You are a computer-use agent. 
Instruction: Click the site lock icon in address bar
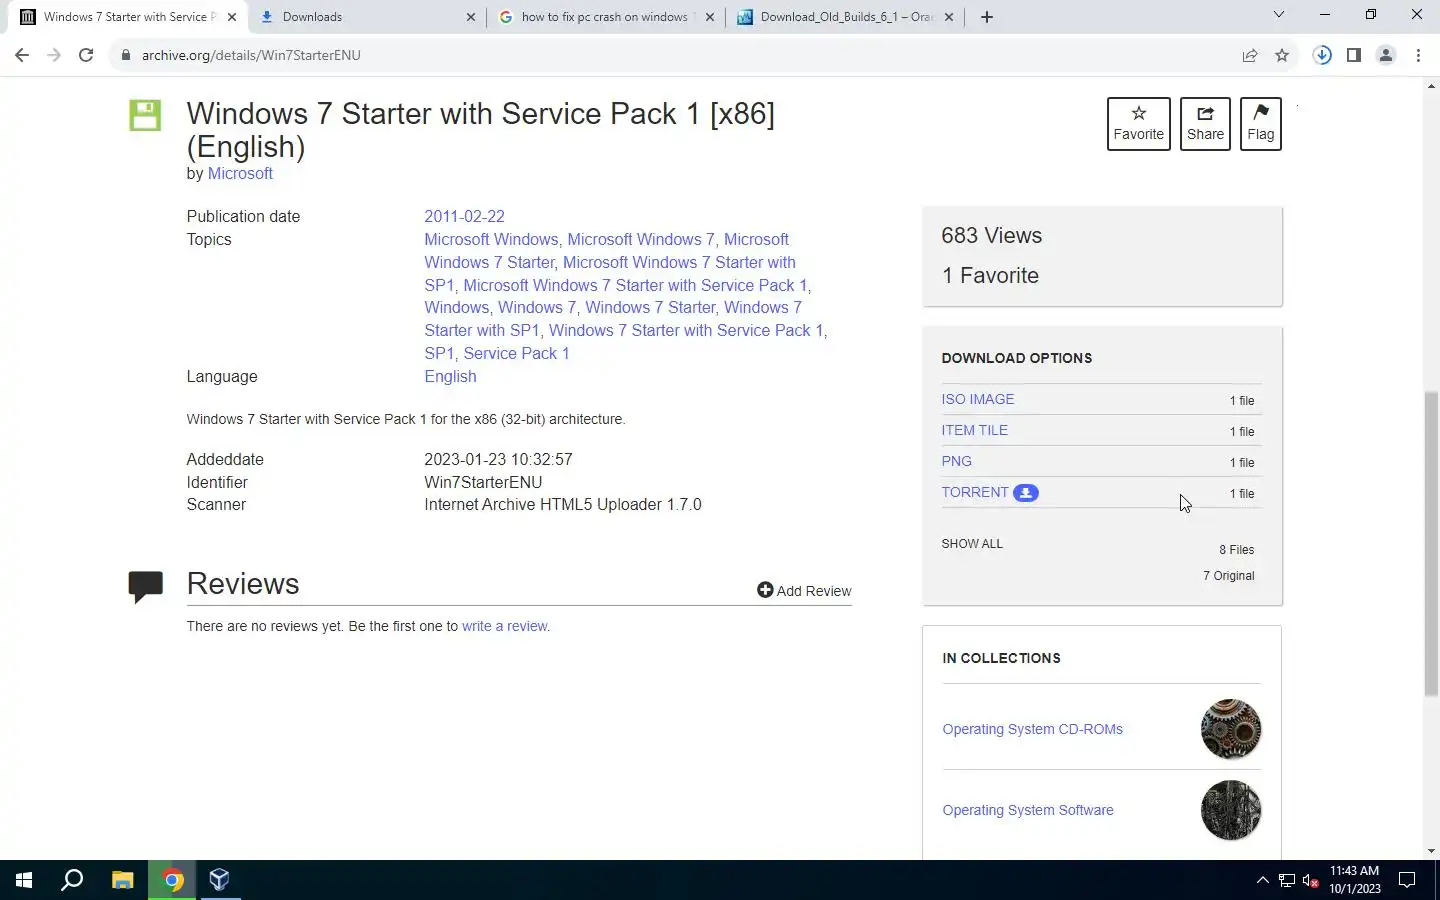tap(125, 55)
